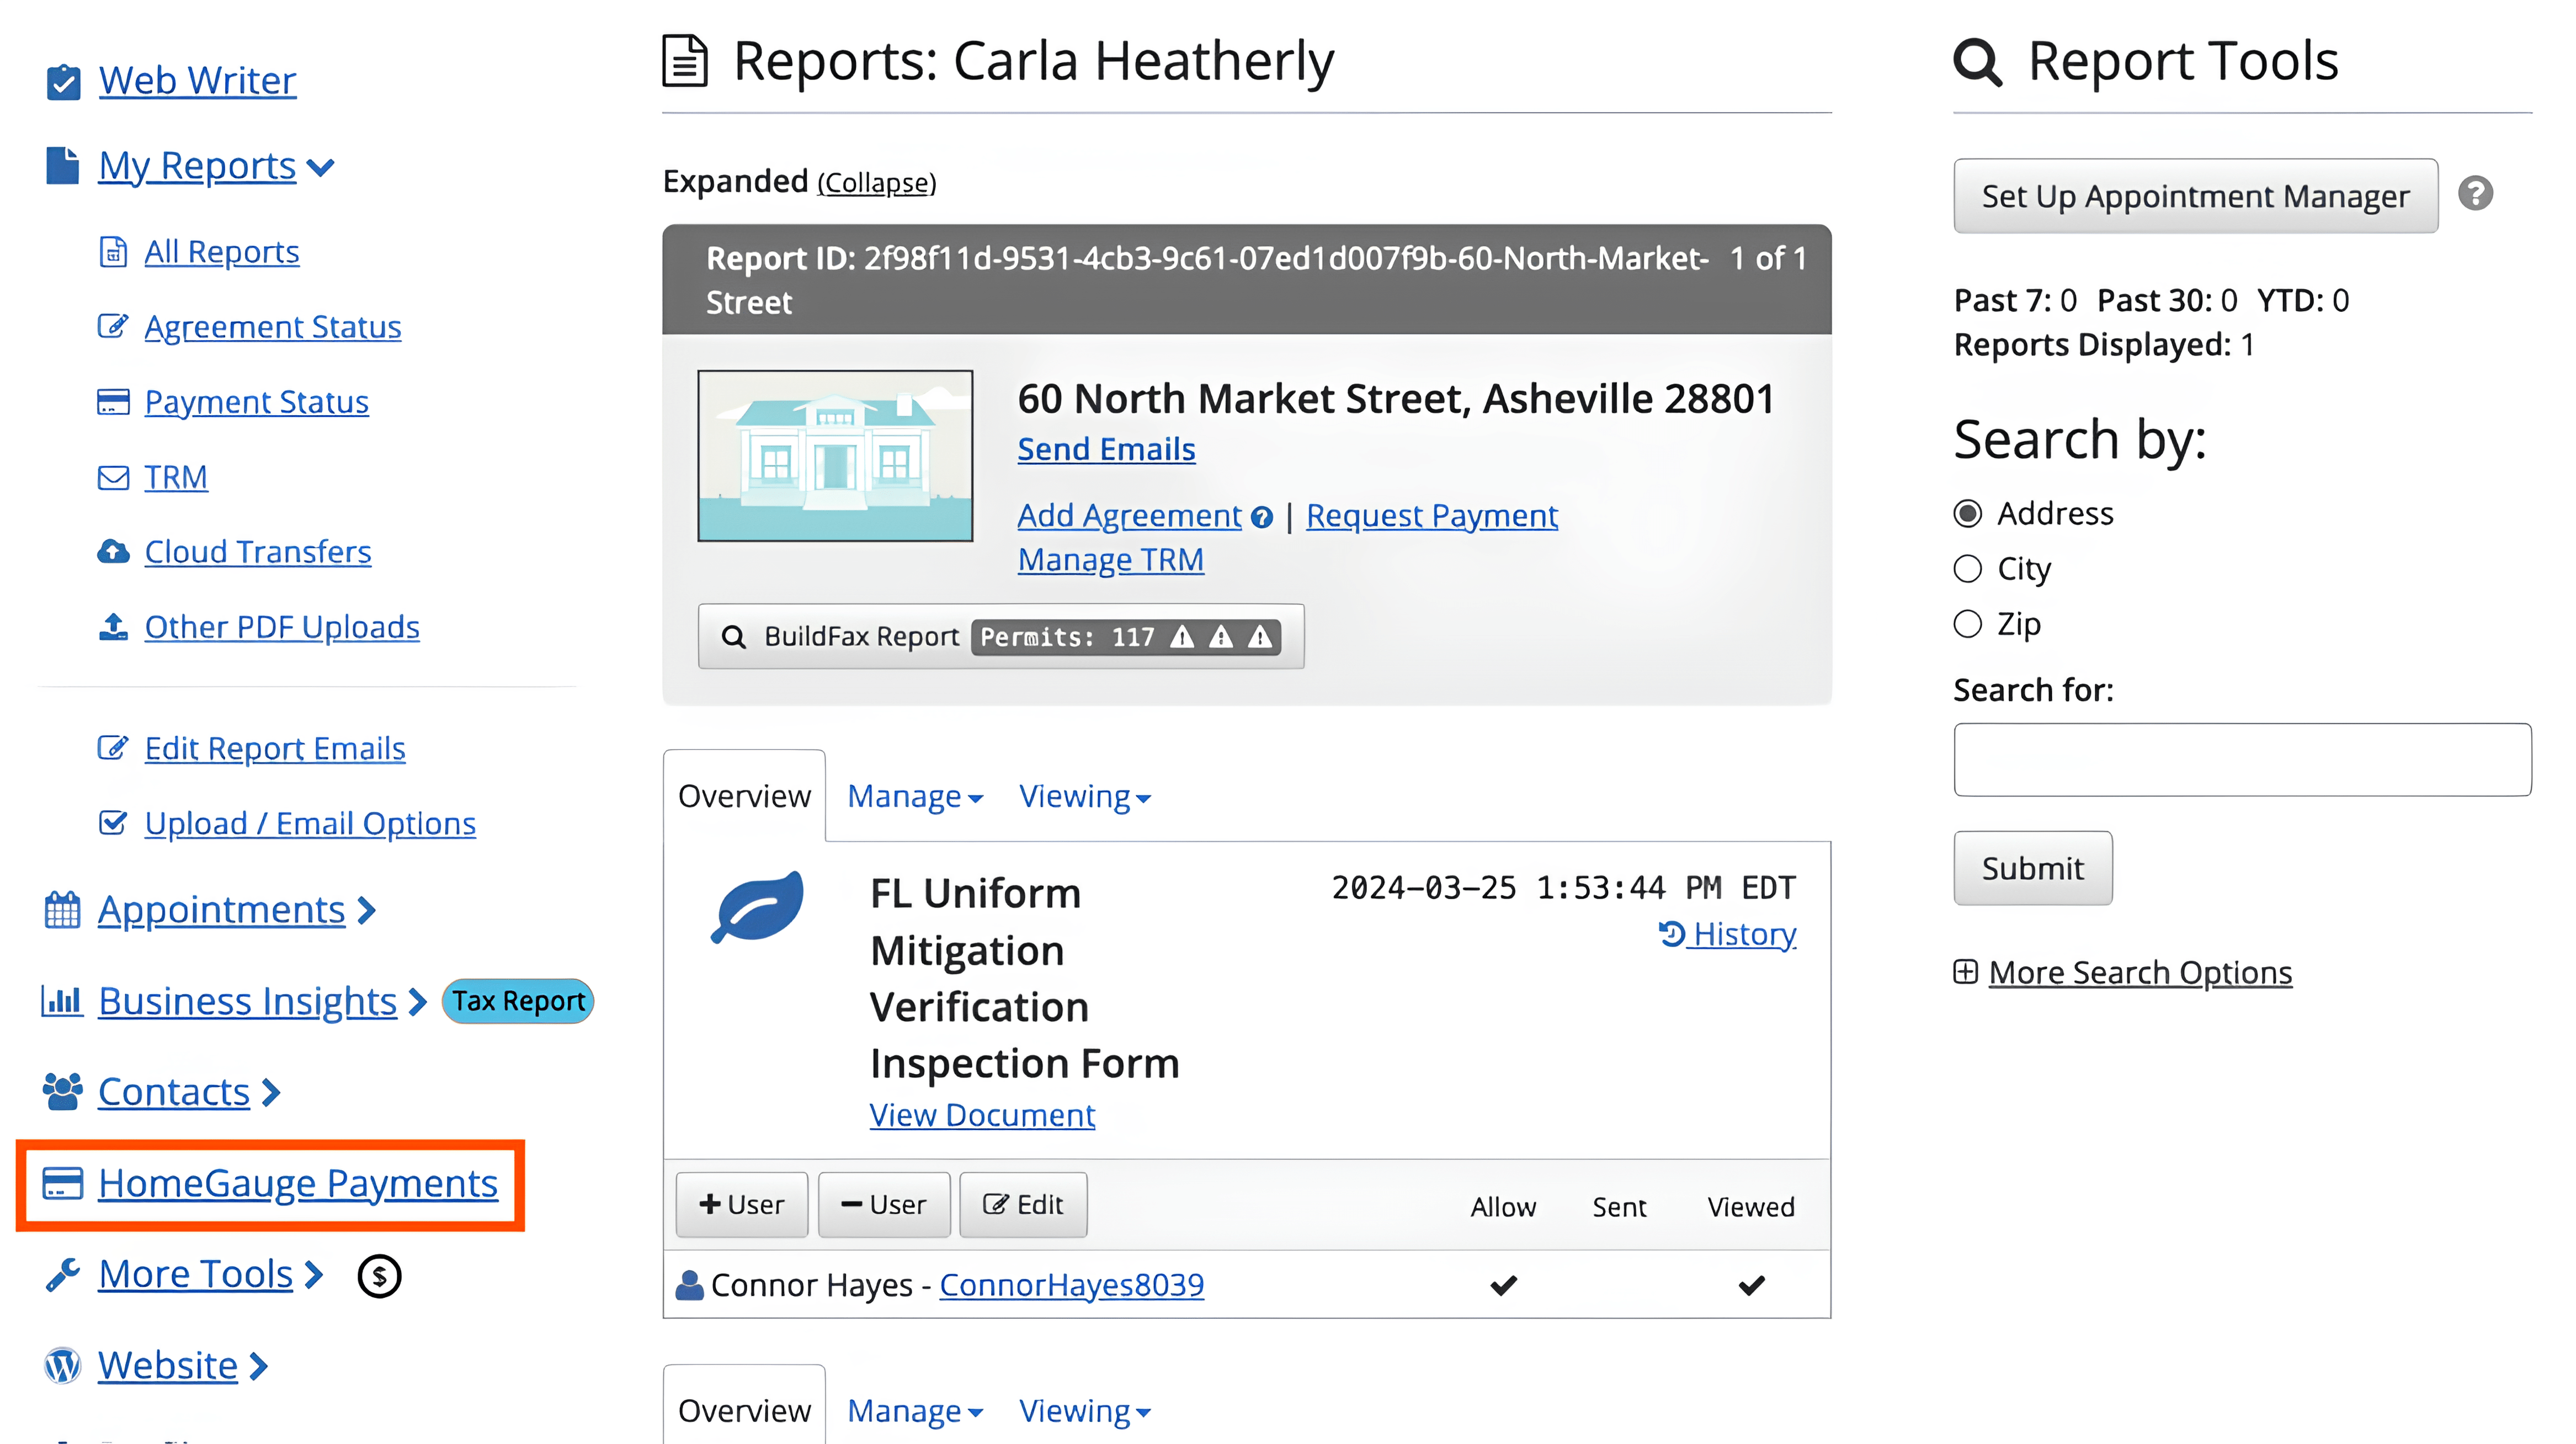Click the All Reports page icon
2576x1444 pixels.
(113, 252)
